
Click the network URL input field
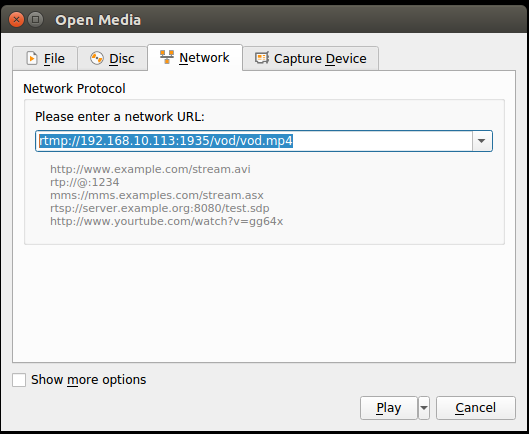click(254, 141)
